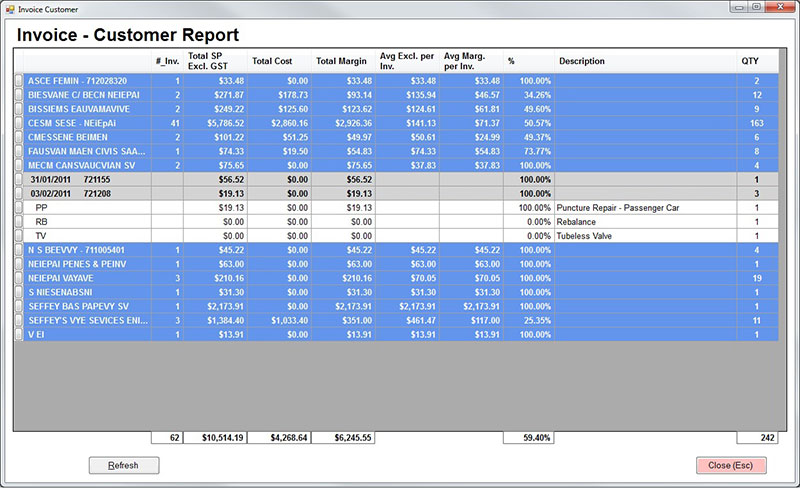This screenshot has width=800, height=492.
Task: Click the 73.77% percentage cell
Action: 529,152
